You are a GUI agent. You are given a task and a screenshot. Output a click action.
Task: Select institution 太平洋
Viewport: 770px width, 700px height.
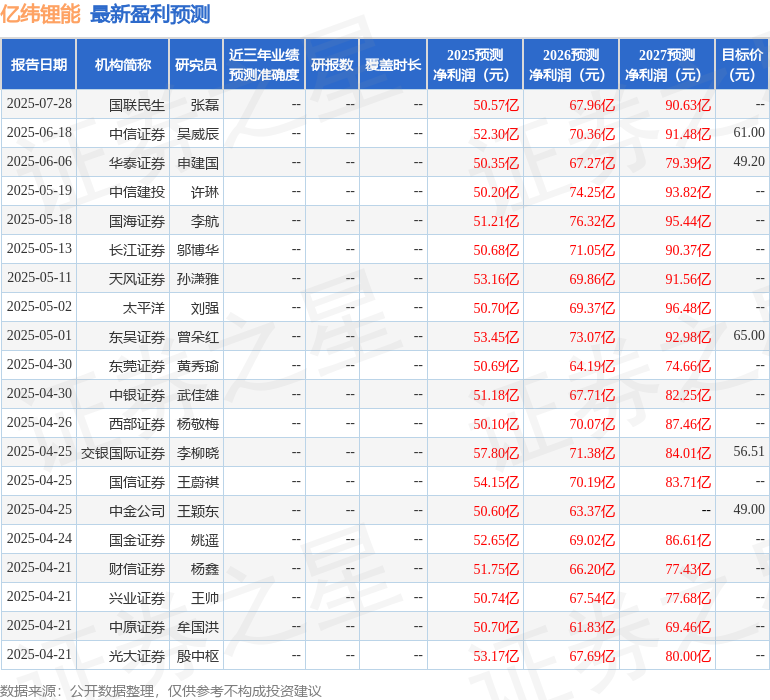click(x=143, y=308)
